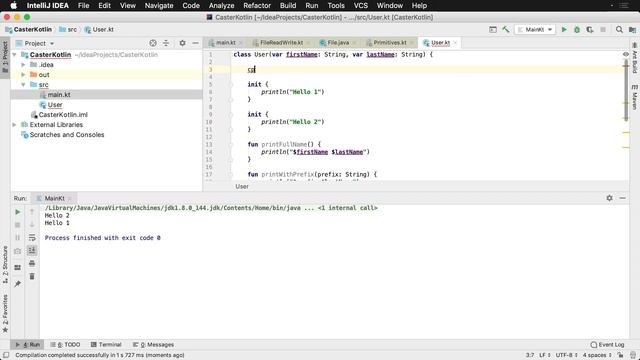Toggle the Run tool window button
Image resolution: width=640 pixels, height=360 pixels.
pos(28,344)
